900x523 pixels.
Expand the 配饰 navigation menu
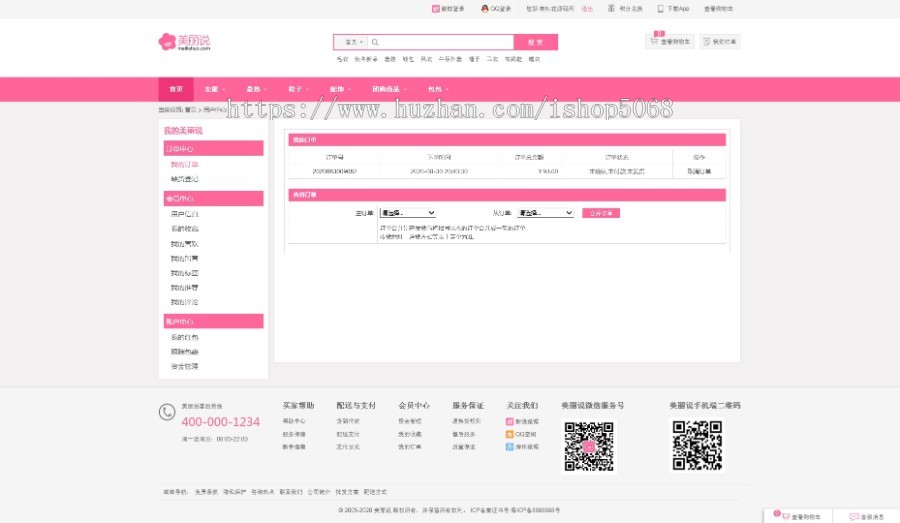340,89
